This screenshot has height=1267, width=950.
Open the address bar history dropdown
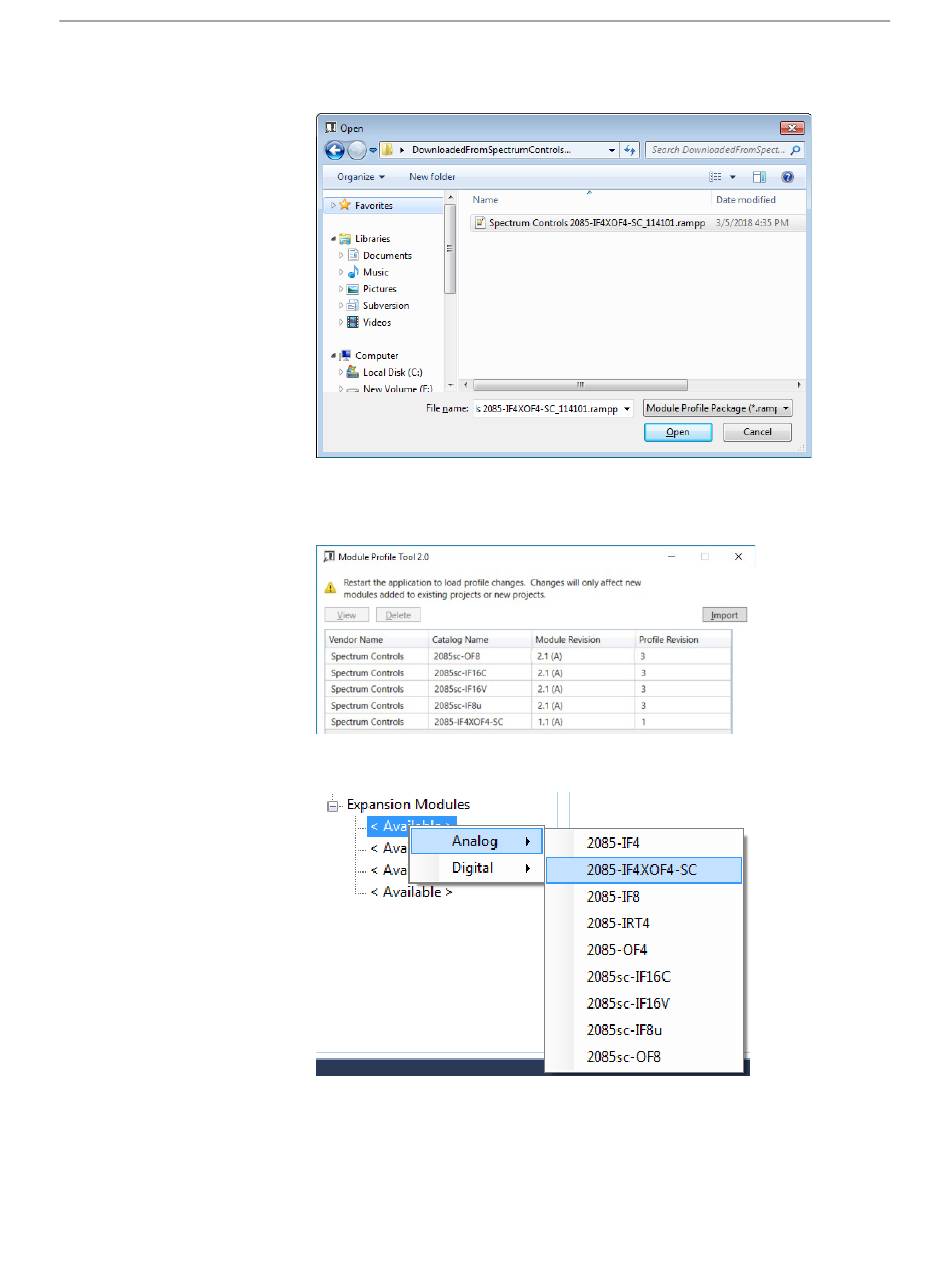pos(612,150)
